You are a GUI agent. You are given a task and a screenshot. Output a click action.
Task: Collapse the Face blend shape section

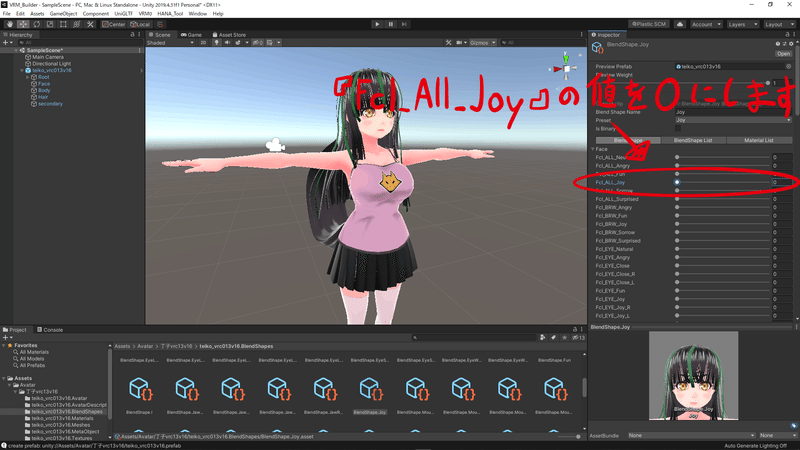(x=593, y=149)
